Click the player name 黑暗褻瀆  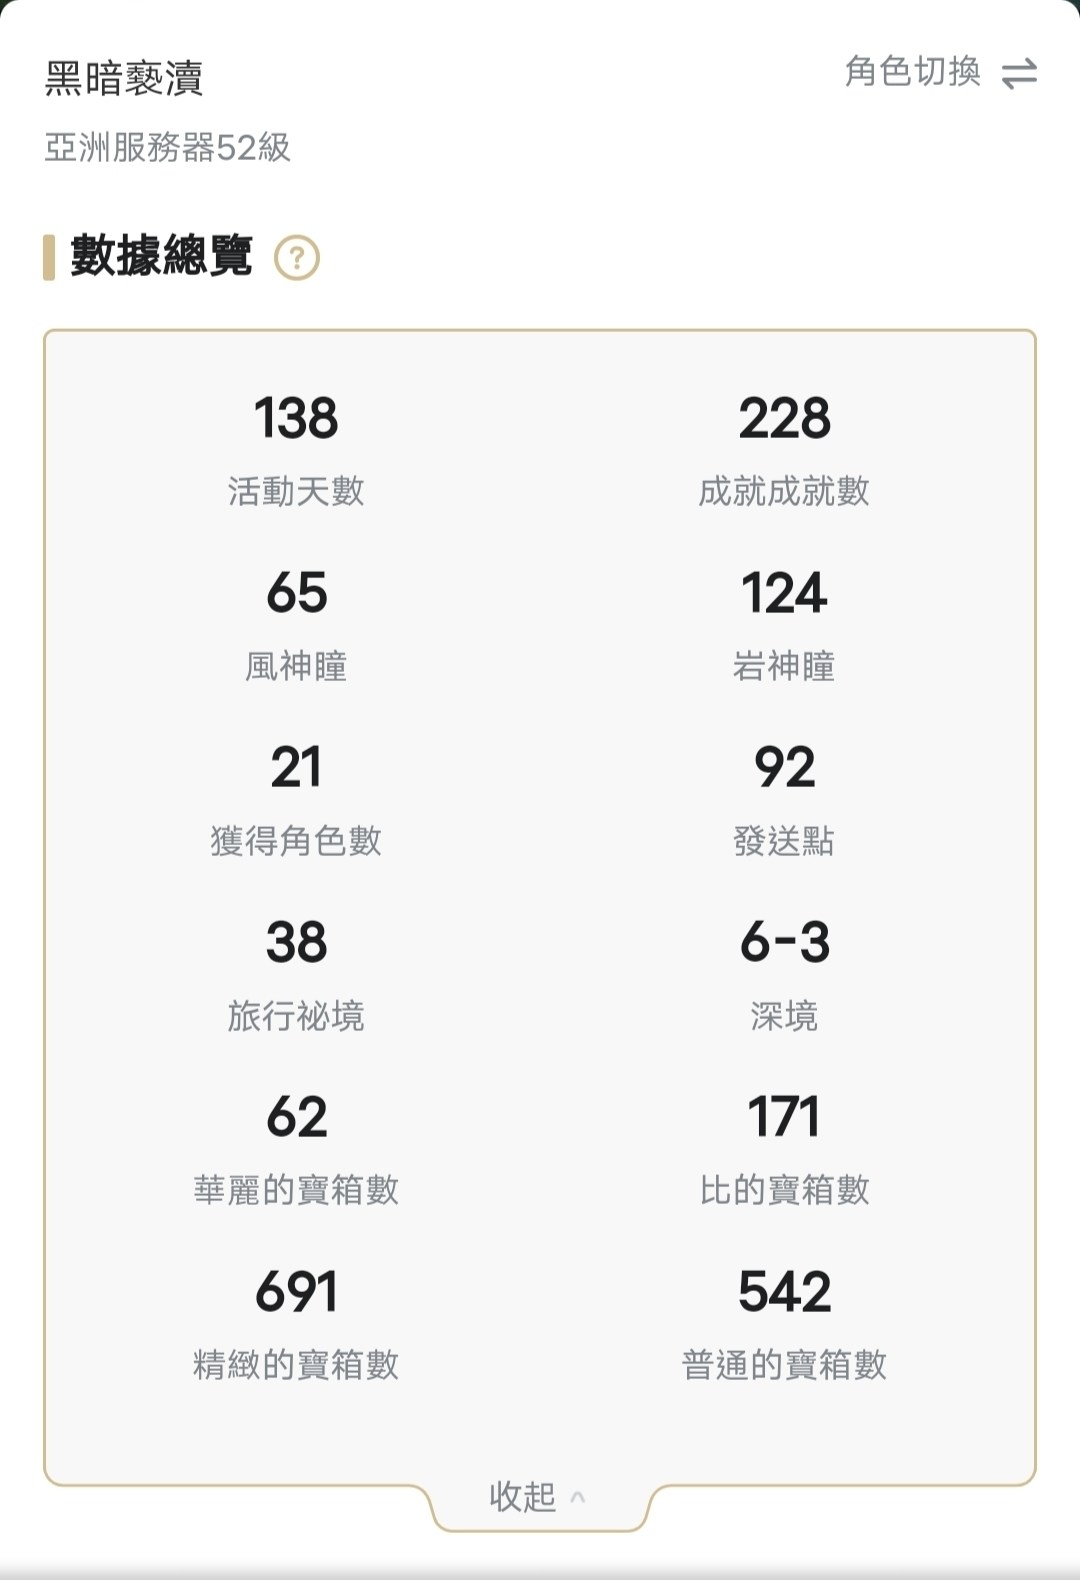tap(124, 78)
